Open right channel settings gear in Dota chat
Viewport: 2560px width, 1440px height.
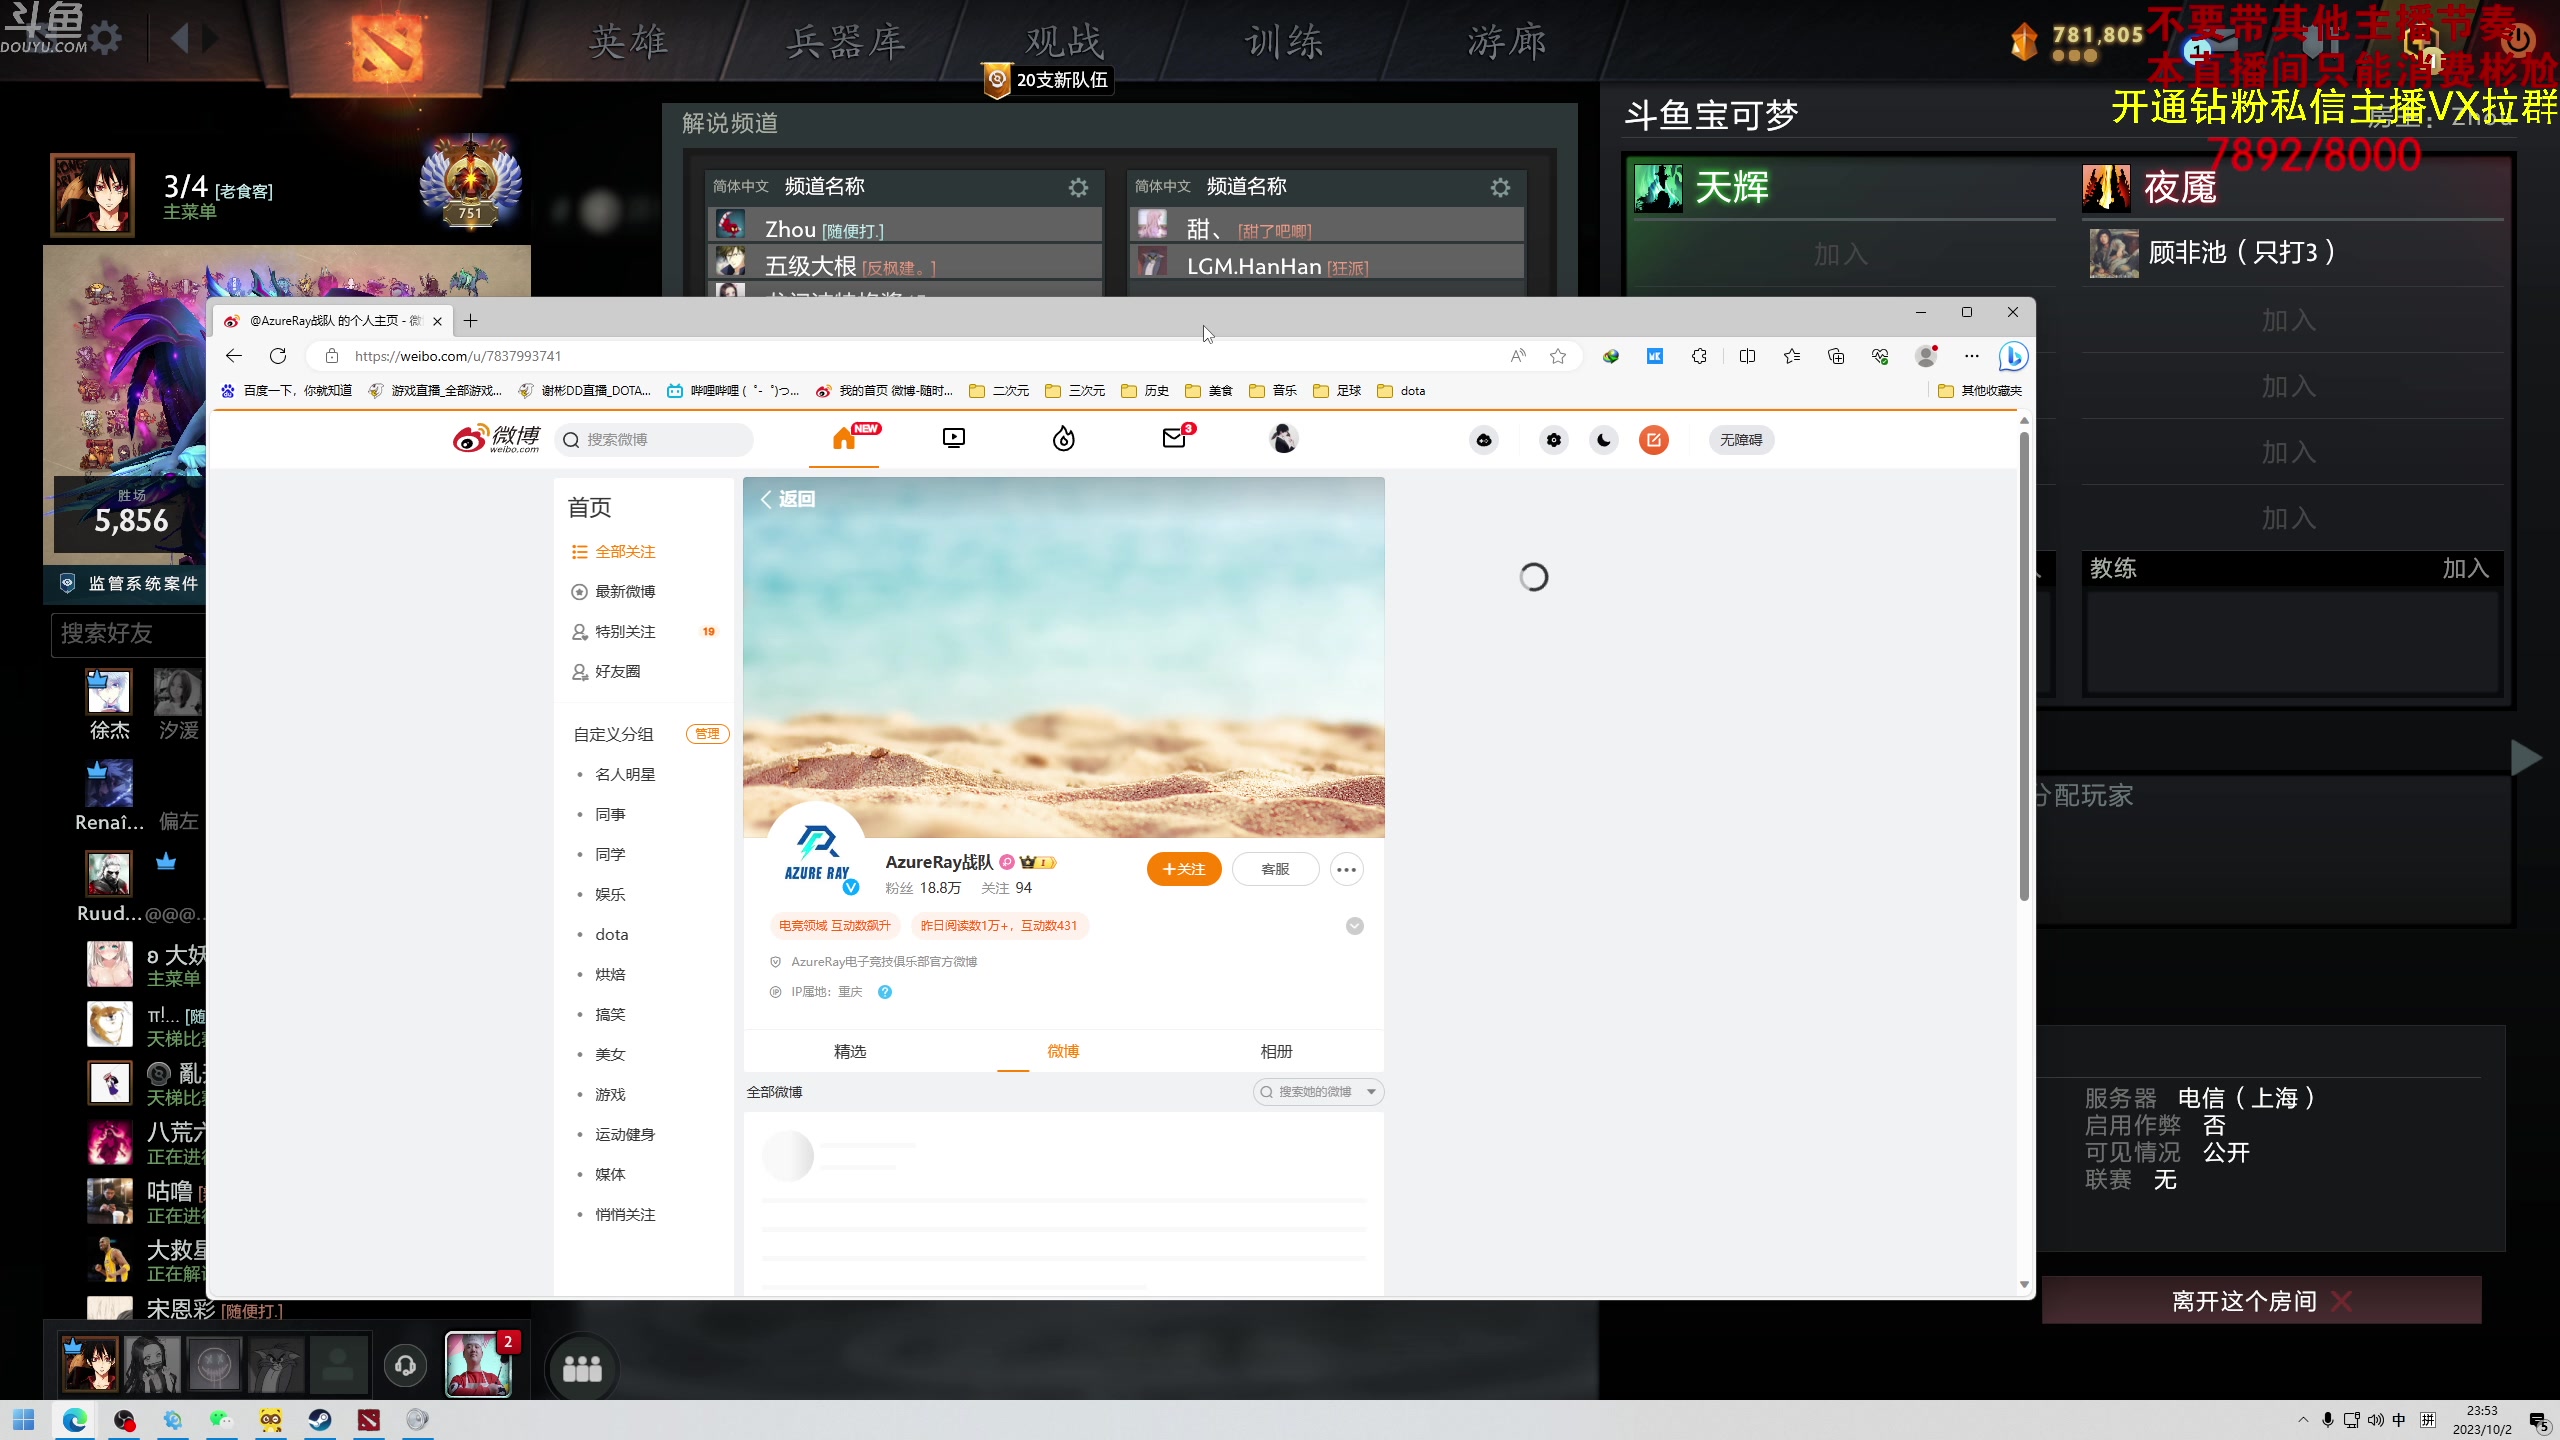(1500, 187)
